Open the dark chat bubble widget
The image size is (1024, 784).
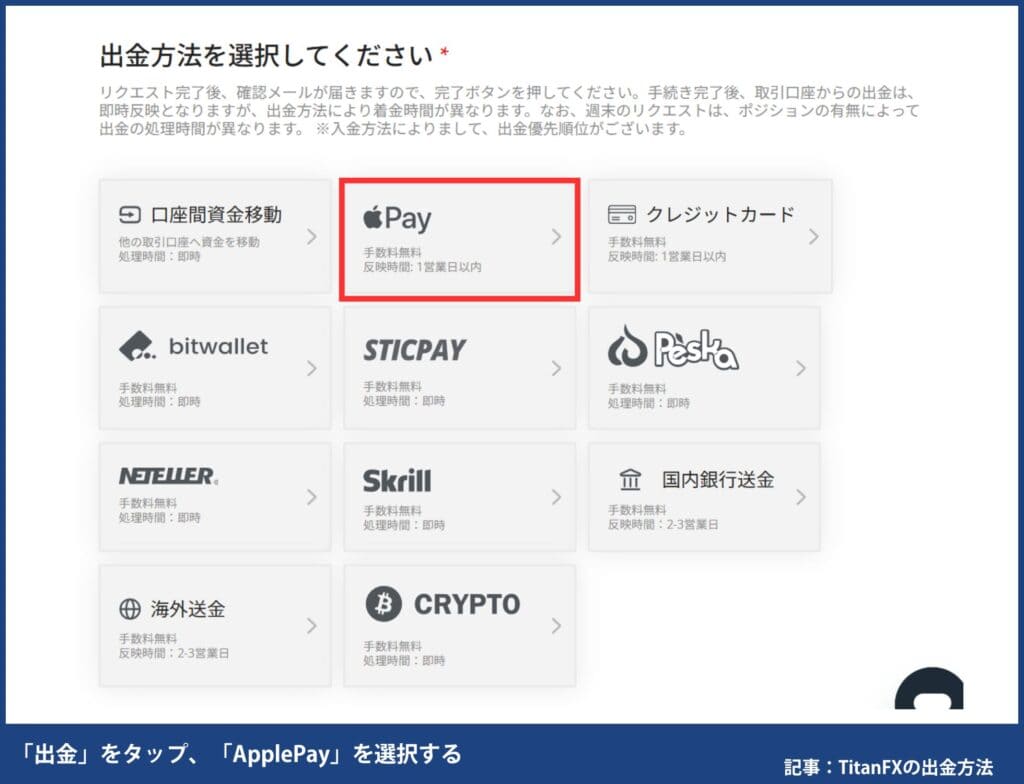[929, 689]
